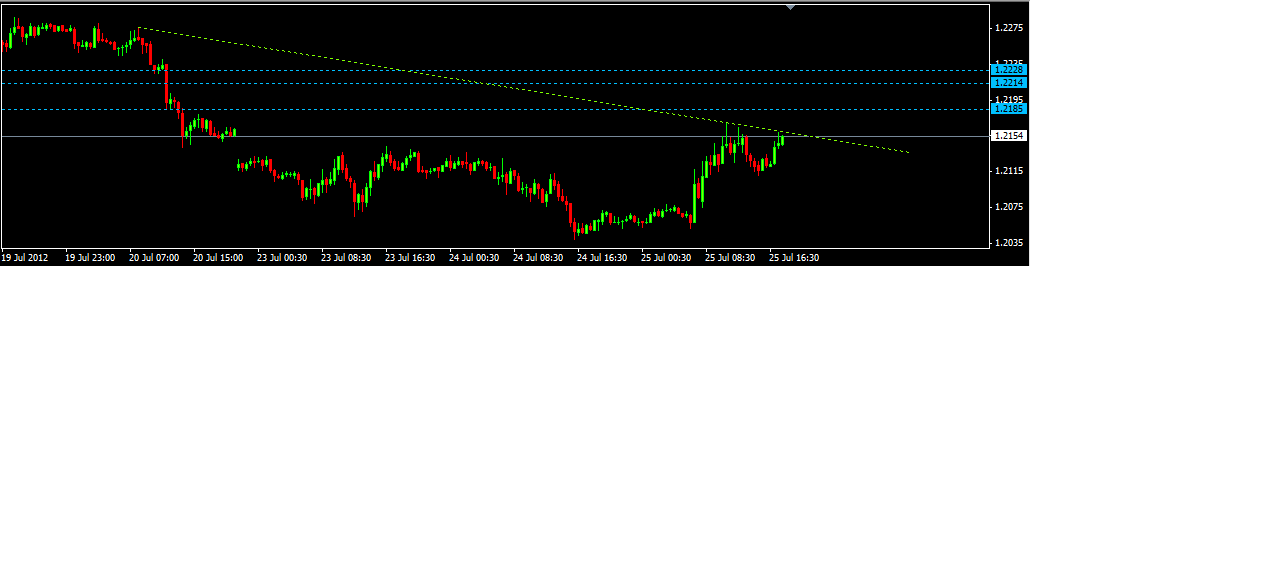Click the 19 Jul 2012 time label

pos(25,258)
